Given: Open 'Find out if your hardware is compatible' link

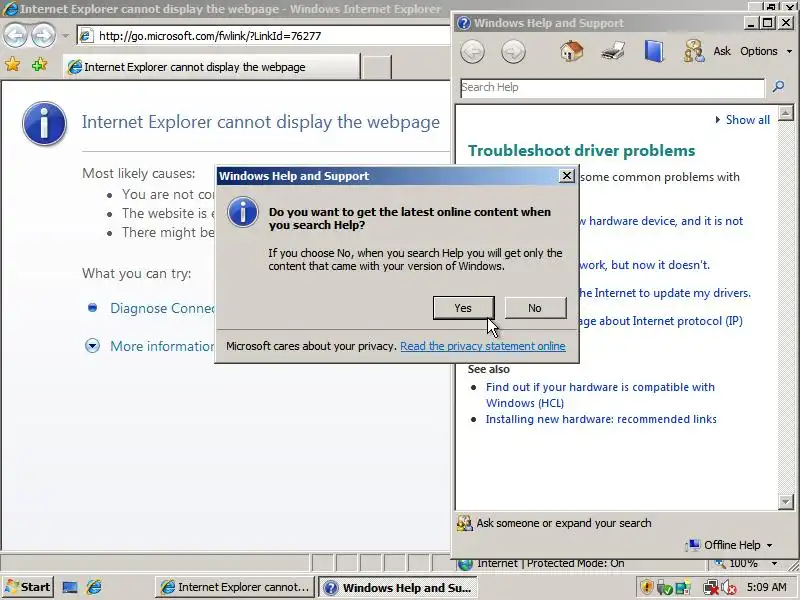Looking at the screenshot, I should tap(600, 395).
